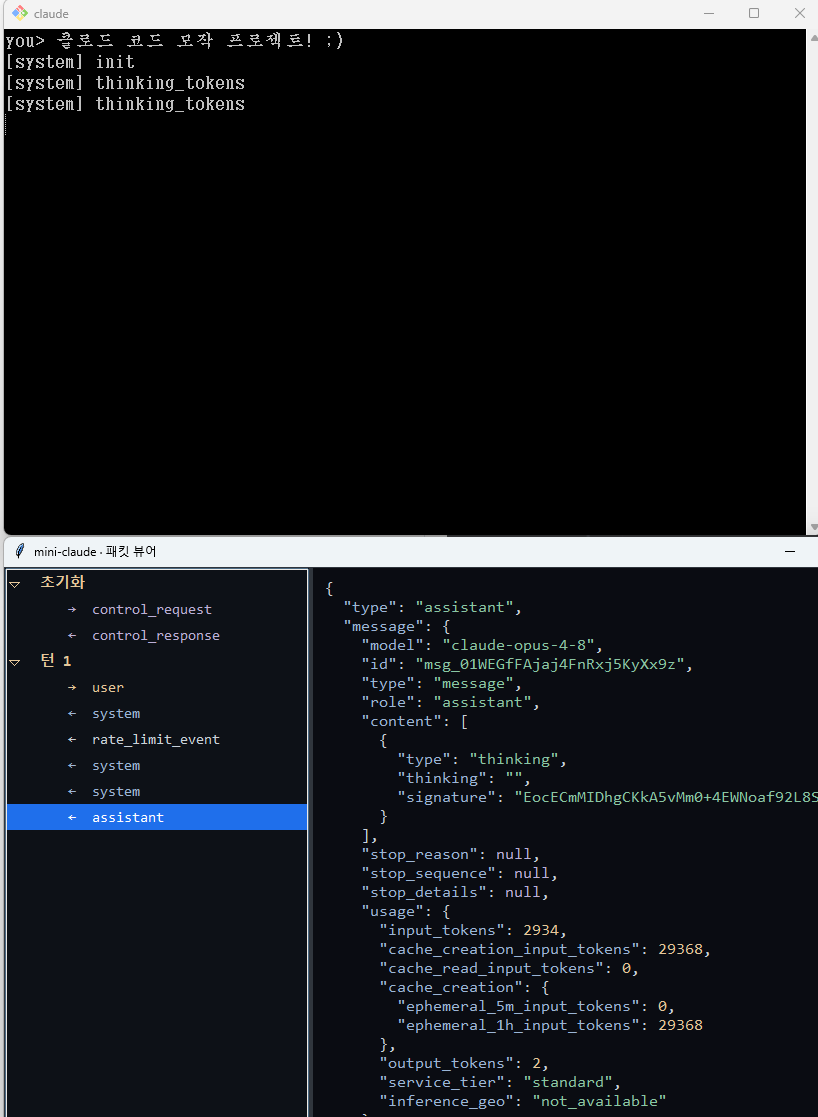This screenshot has width=818, height=1117.
Task: Click the 턴 1 group label
Action: [x=56, y=660]
